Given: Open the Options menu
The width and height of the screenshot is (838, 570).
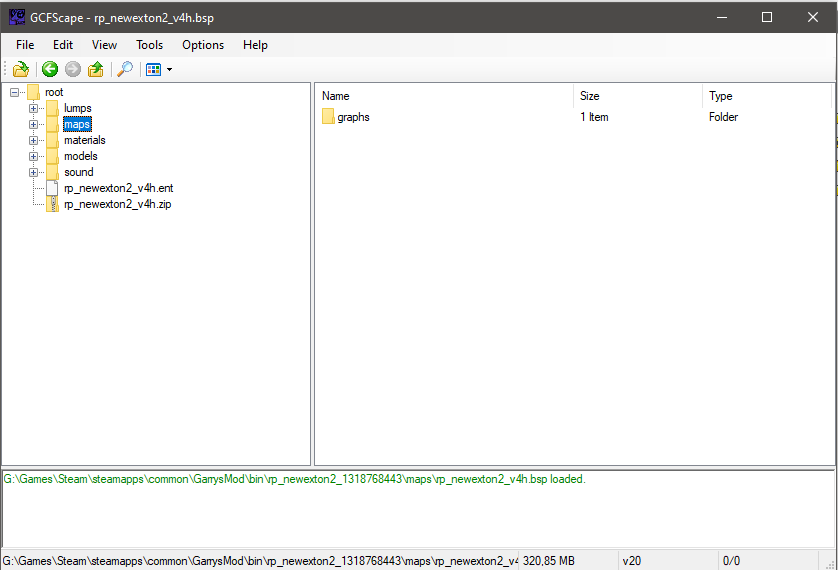Looking at the screenshot, I should click(x=203, y=45).
